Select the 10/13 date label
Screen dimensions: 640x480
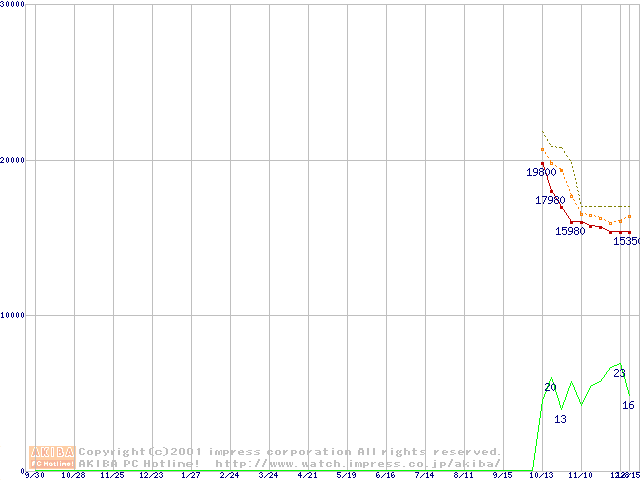541,476
